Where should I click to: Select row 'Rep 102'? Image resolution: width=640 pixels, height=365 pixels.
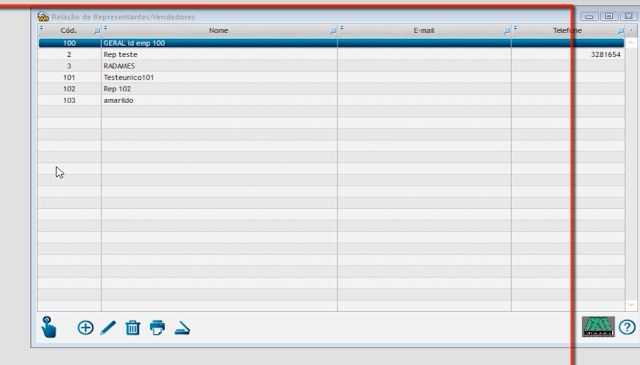(331, 89)
